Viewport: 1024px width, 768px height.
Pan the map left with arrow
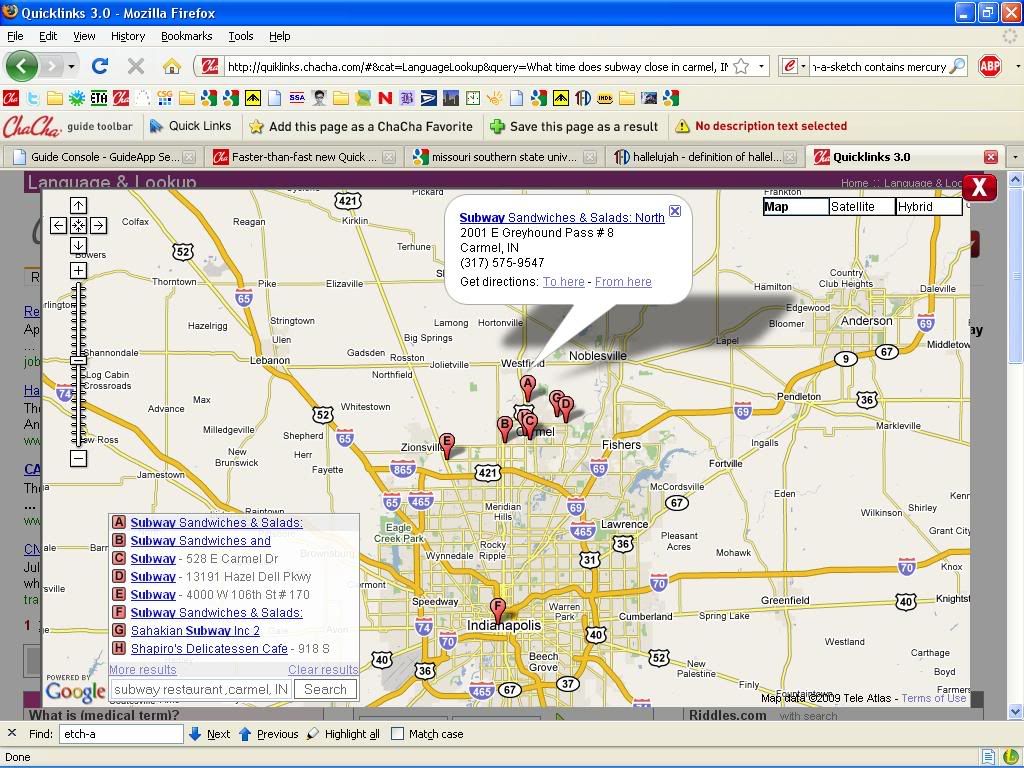[58, 225]
